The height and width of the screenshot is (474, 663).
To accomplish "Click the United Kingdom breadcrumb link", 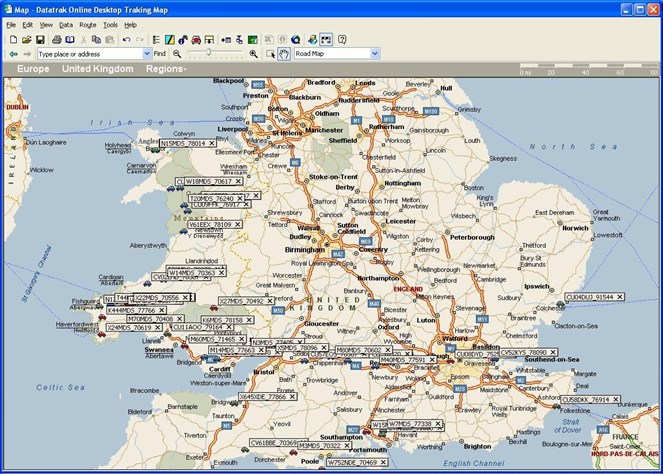I will (98, 68).
